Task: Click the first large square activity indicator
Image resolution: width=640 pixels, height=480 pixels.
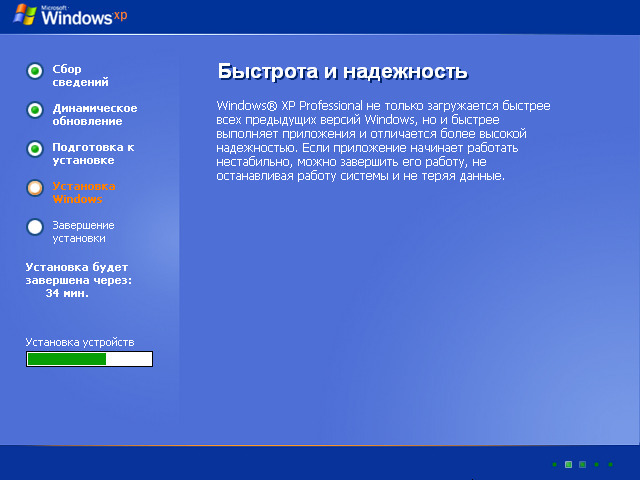Action: tap(568, 464)
